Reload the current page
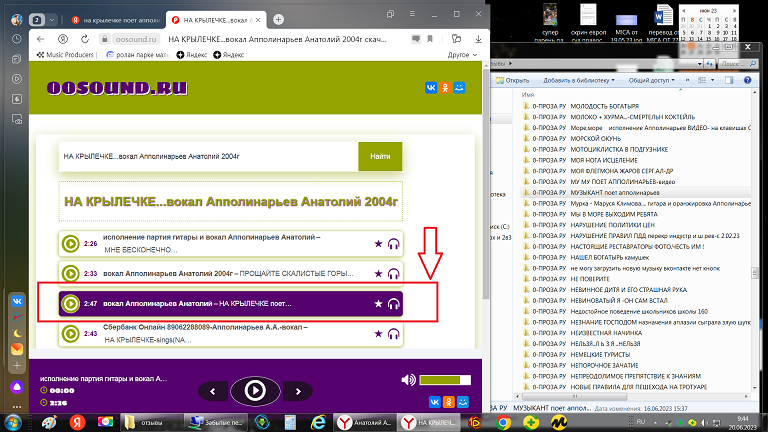This screenshot has width=768, height=432. coord(85,39)
